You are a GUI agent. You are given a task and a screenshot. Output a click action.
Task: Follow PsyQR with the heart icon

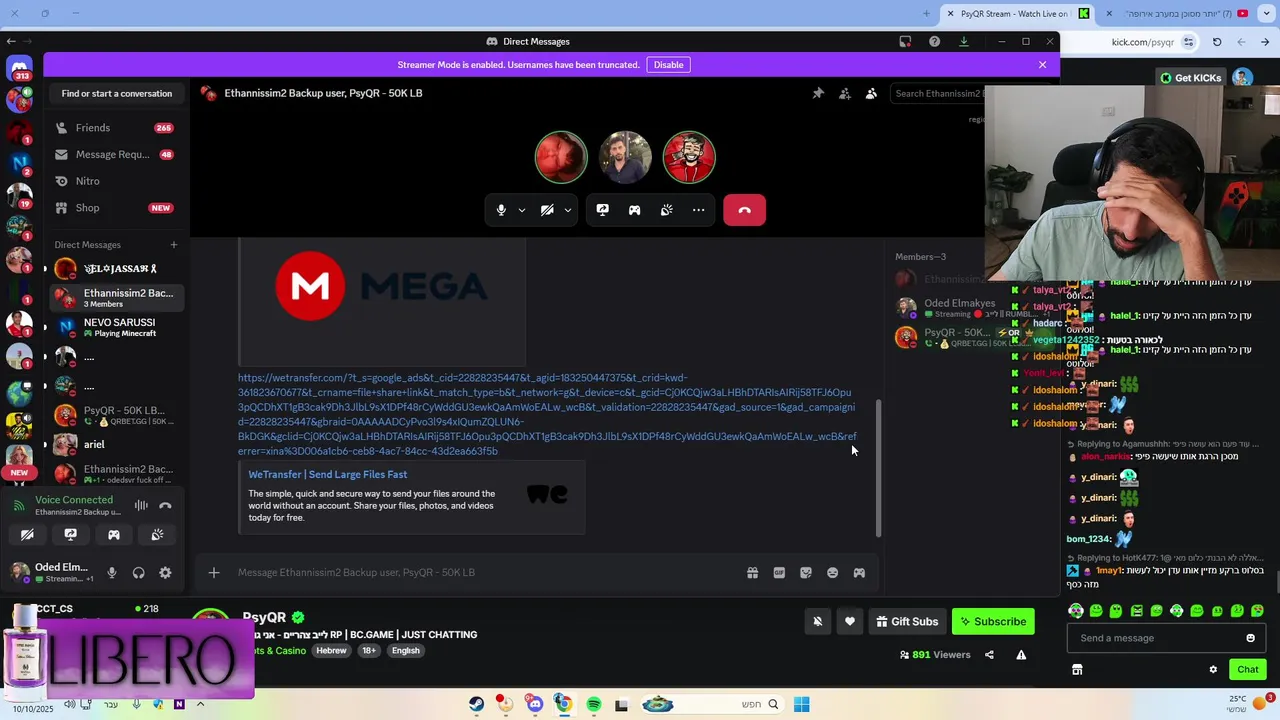point(850,621)
